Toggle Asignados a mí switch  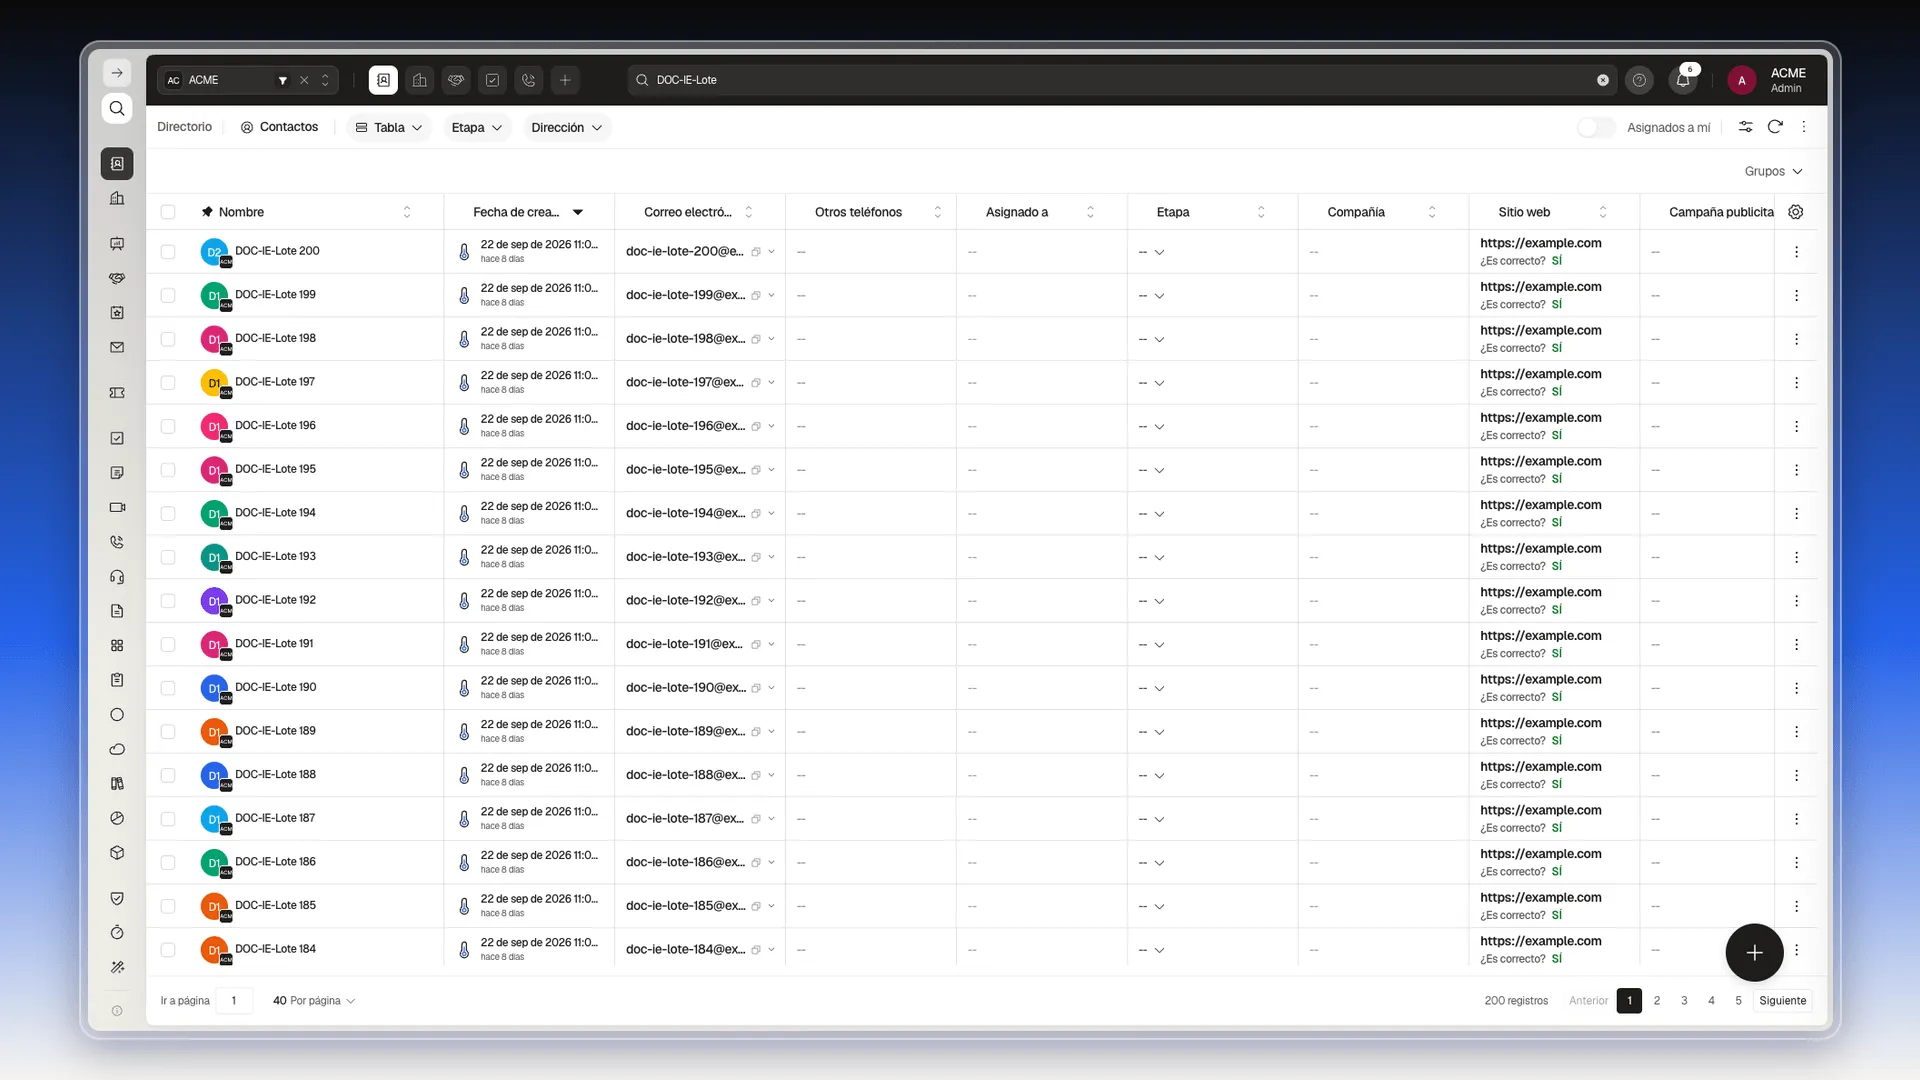tap(1596, 127)
